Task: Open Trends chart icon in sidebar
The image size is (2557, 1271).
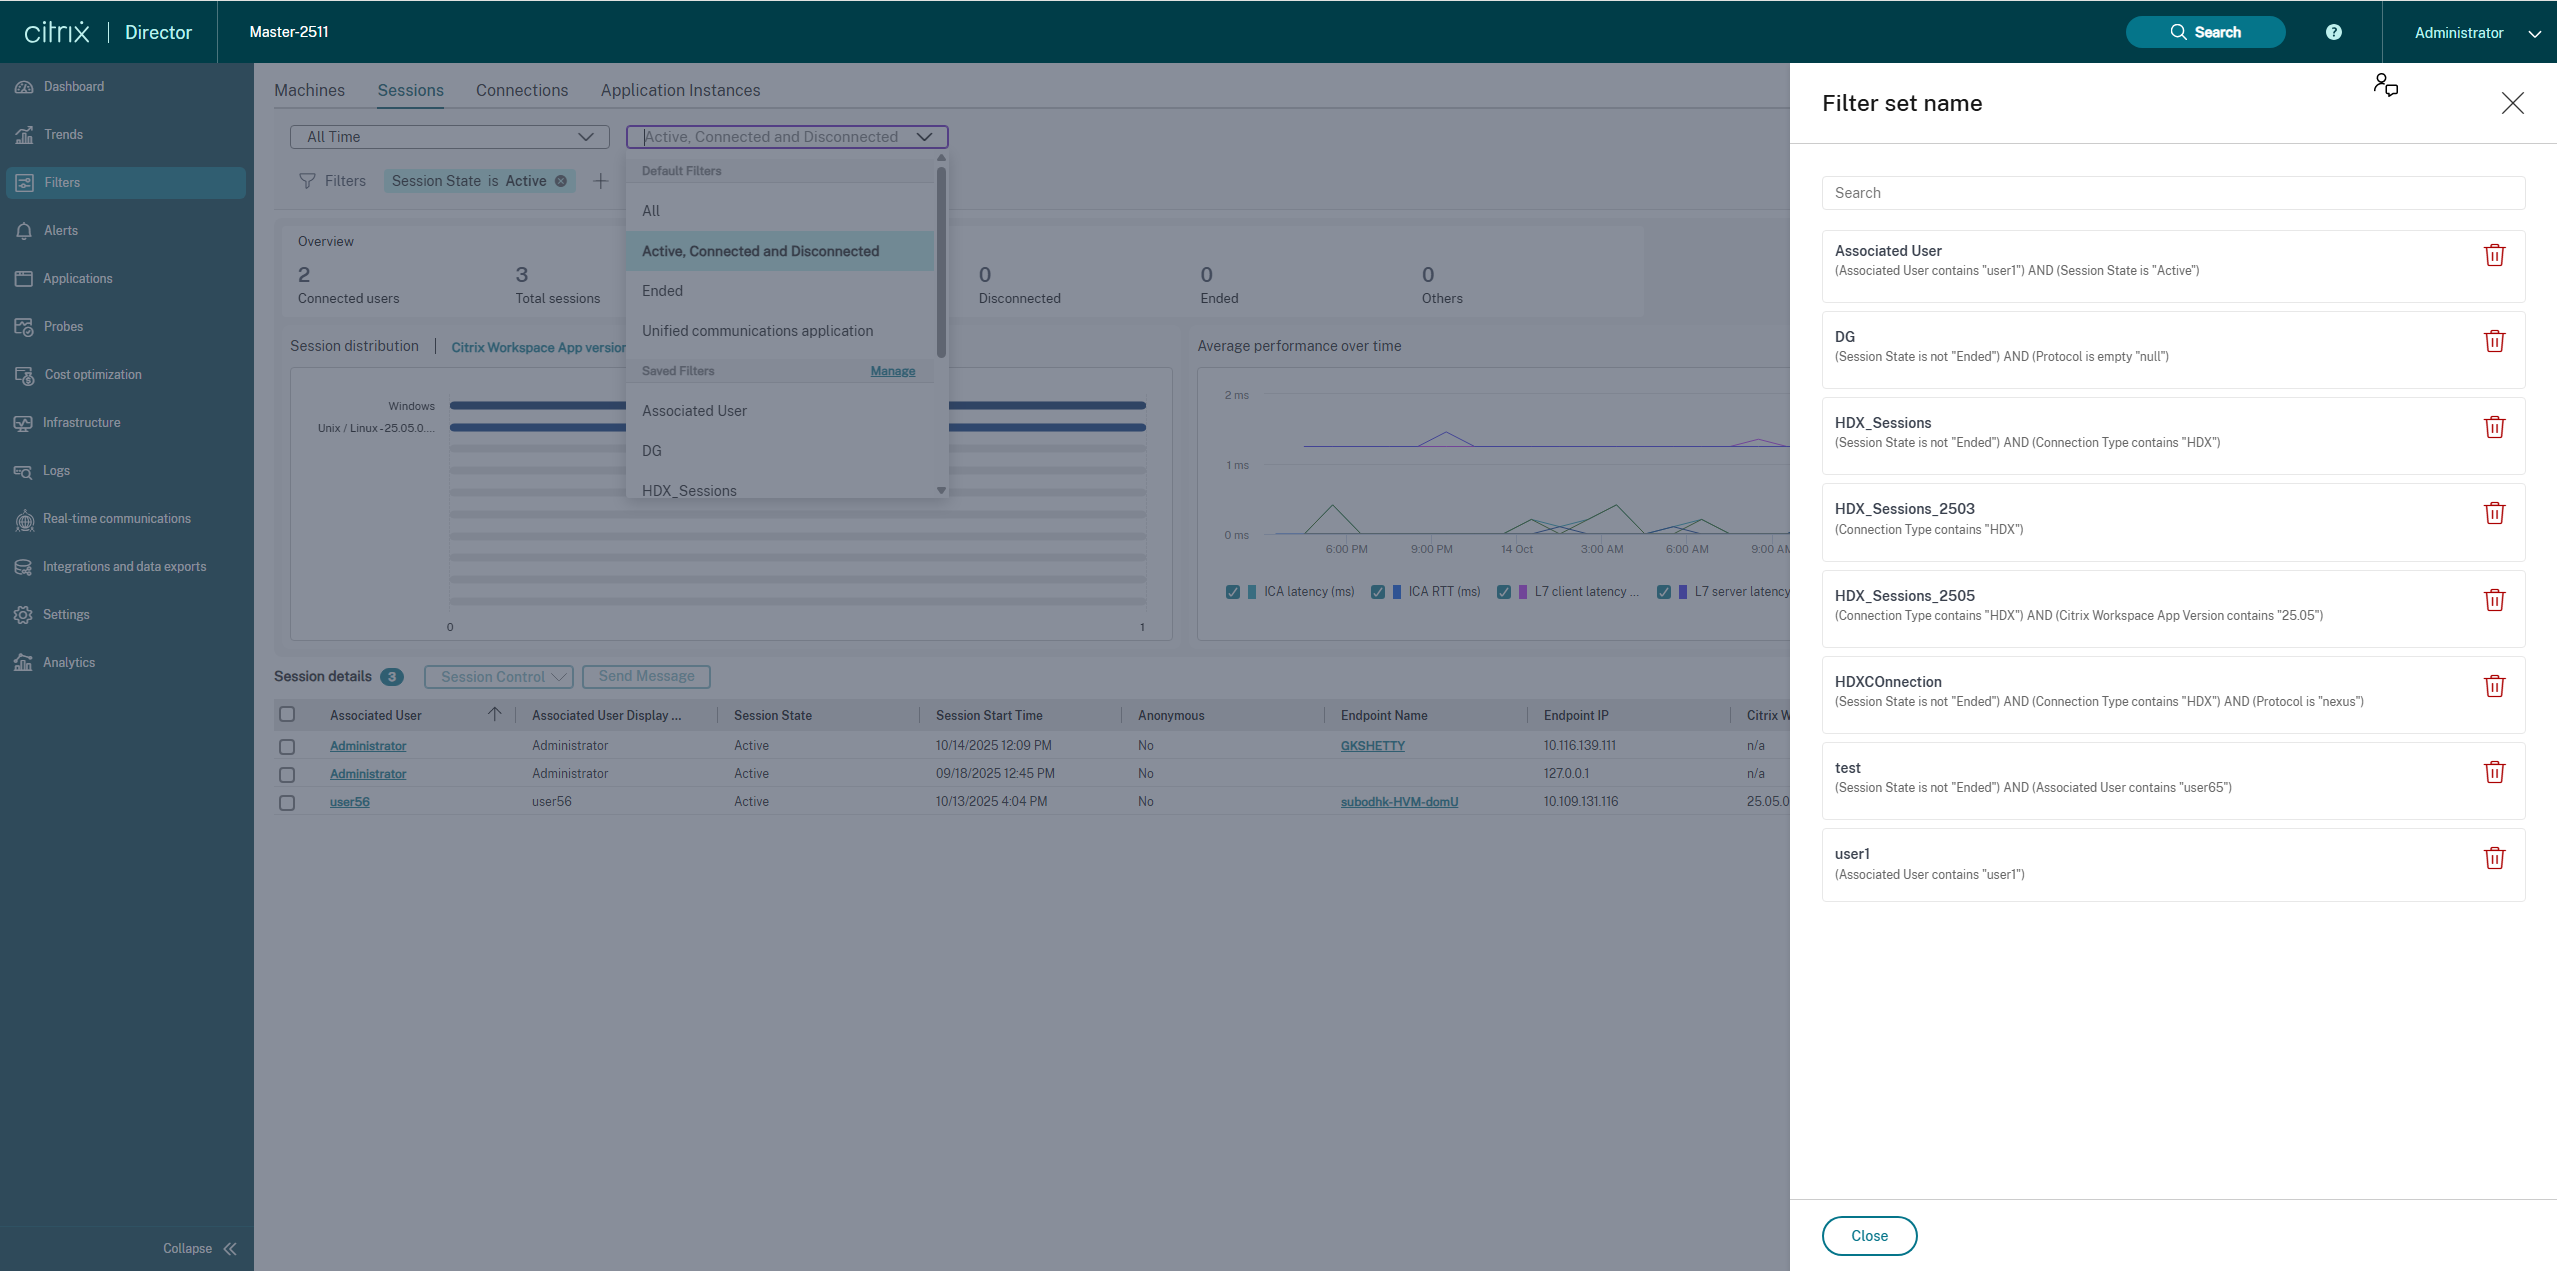Action: (x=24, y=135)
